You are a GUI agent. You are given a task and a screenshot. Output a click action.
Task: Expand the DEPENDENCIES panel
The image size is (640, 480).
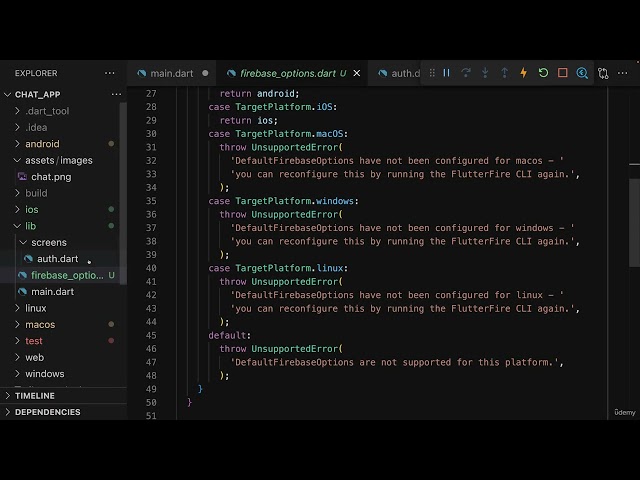[x=47, y=412]
